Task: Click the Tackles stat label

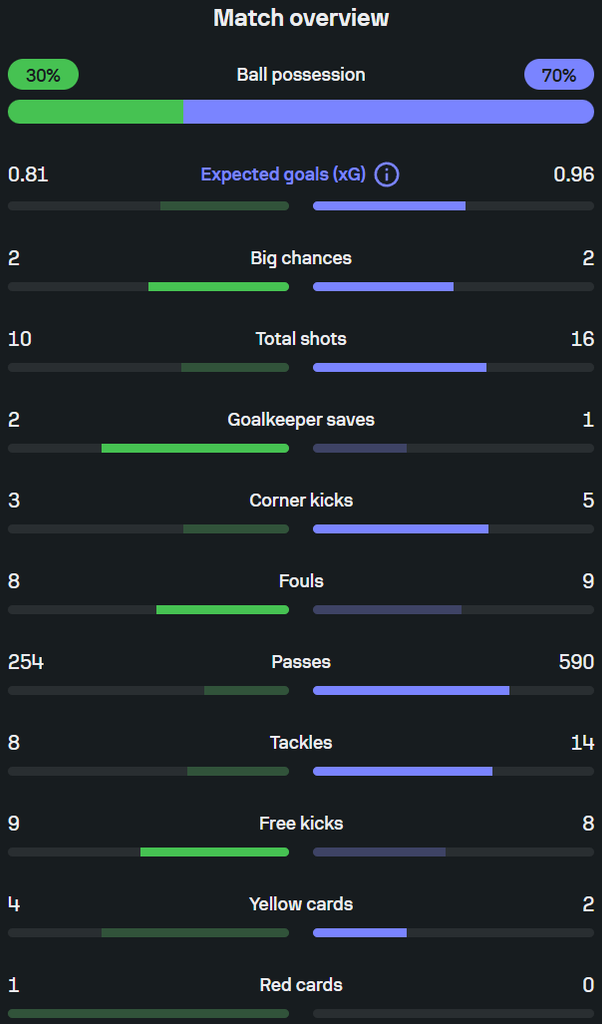Action: pos(301,743)
